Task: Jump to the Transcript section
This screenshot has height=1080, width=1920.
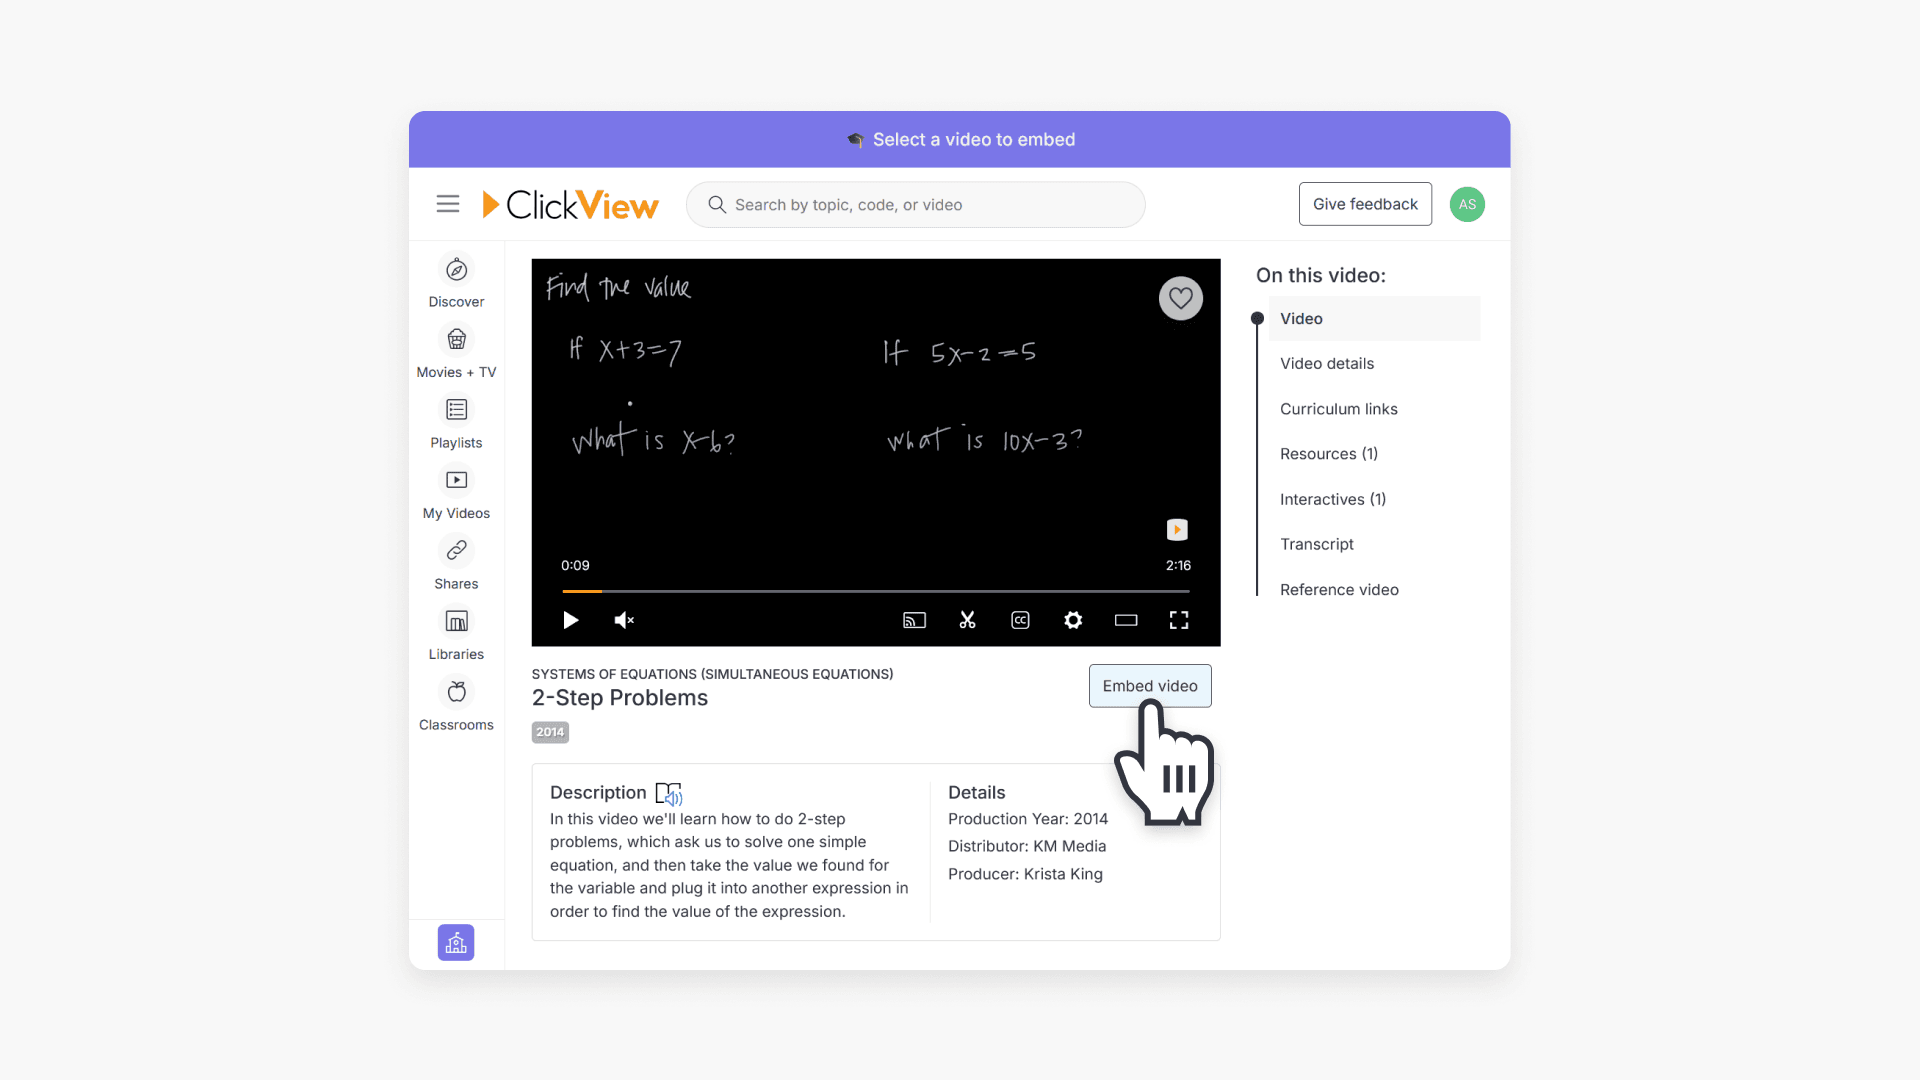Action: pyautogui.click(x=1317, y=544)
